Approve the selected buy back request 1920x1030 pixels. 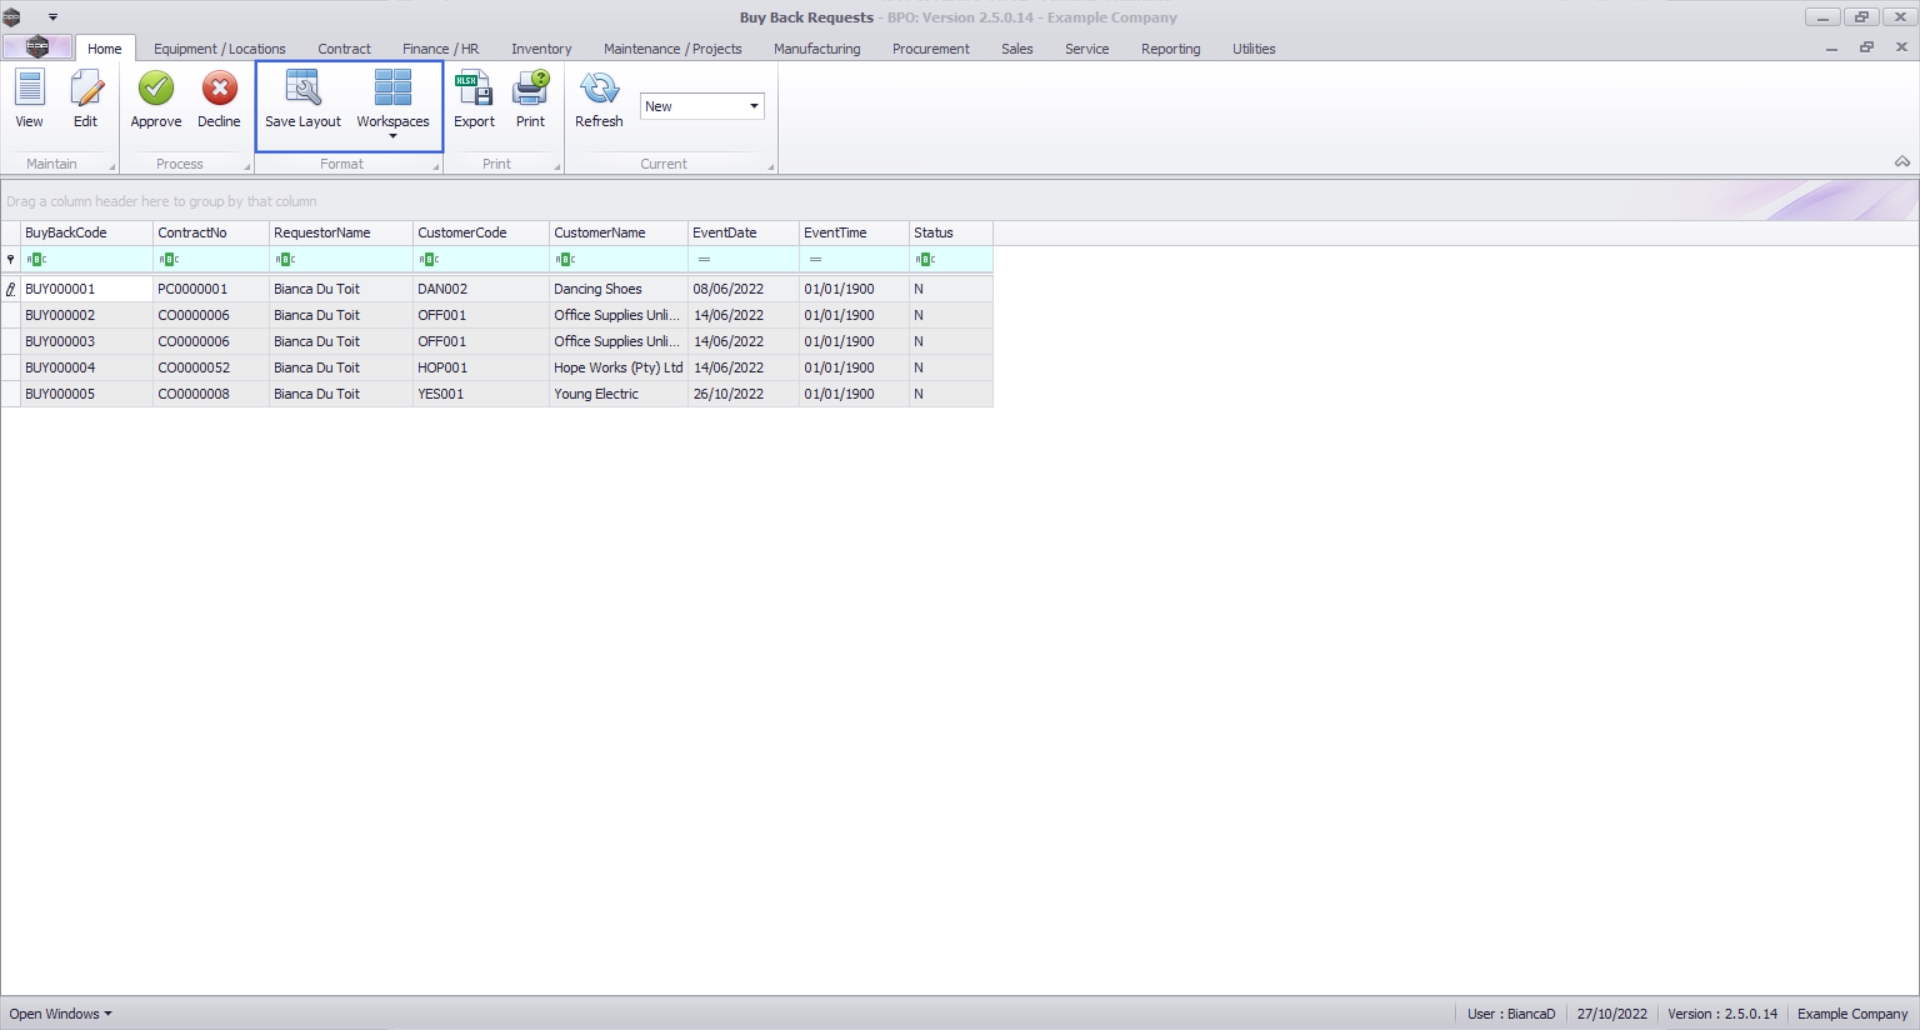point(156,99)
